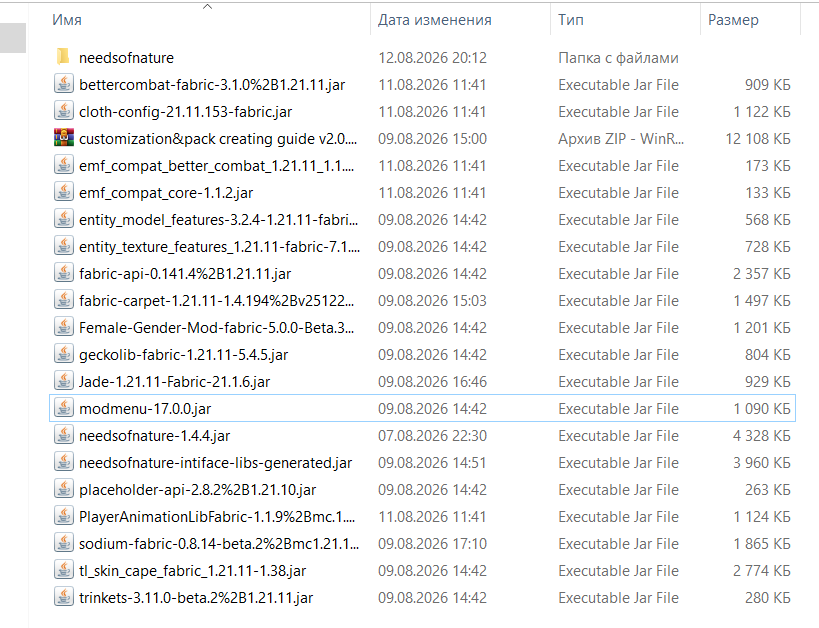Screen dimensions: 819x628
Task: Click the sodium-fabric jar icon
Action: (64, 543)
